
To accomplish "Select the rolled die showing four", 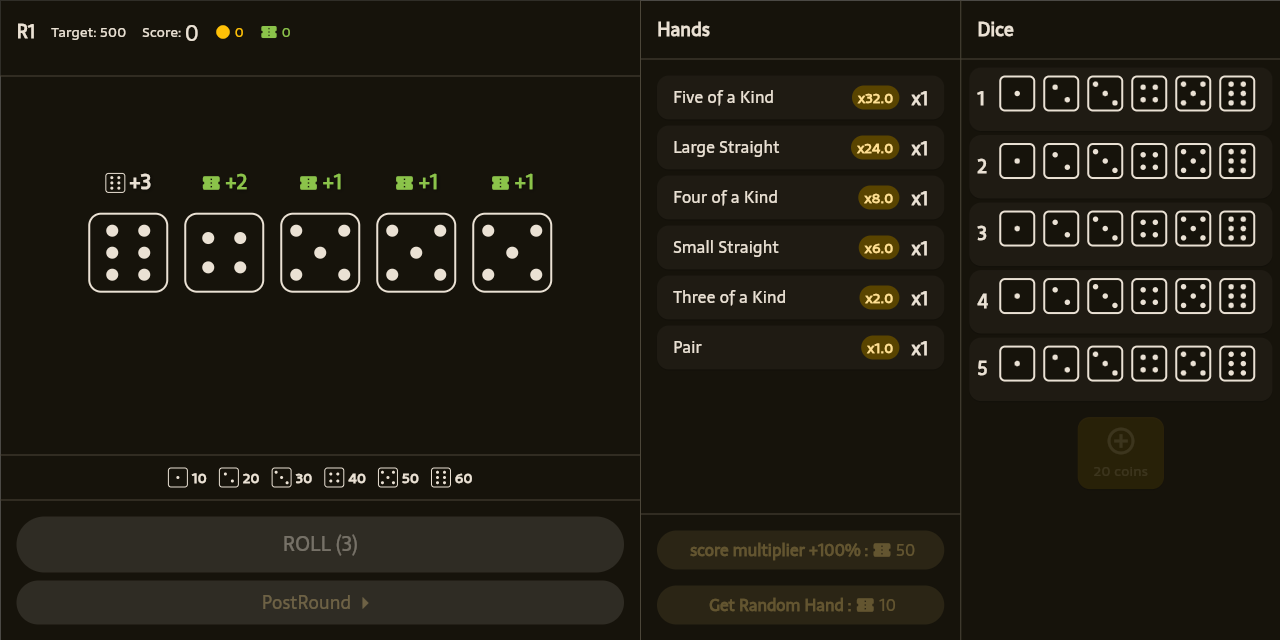I will (x=224, y=253).
